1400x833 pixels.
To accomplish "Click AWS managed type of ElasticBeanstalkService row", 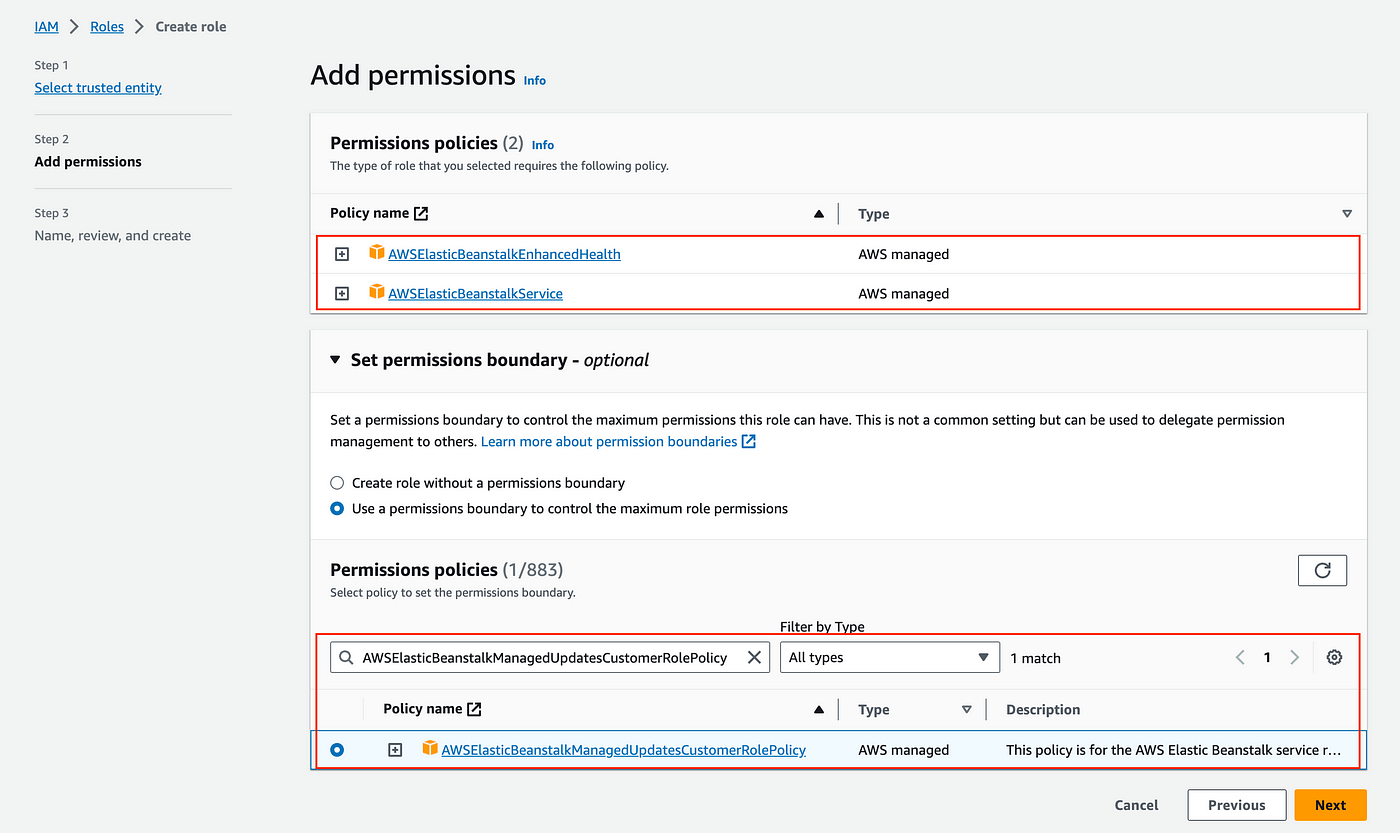I will [904, 294].
